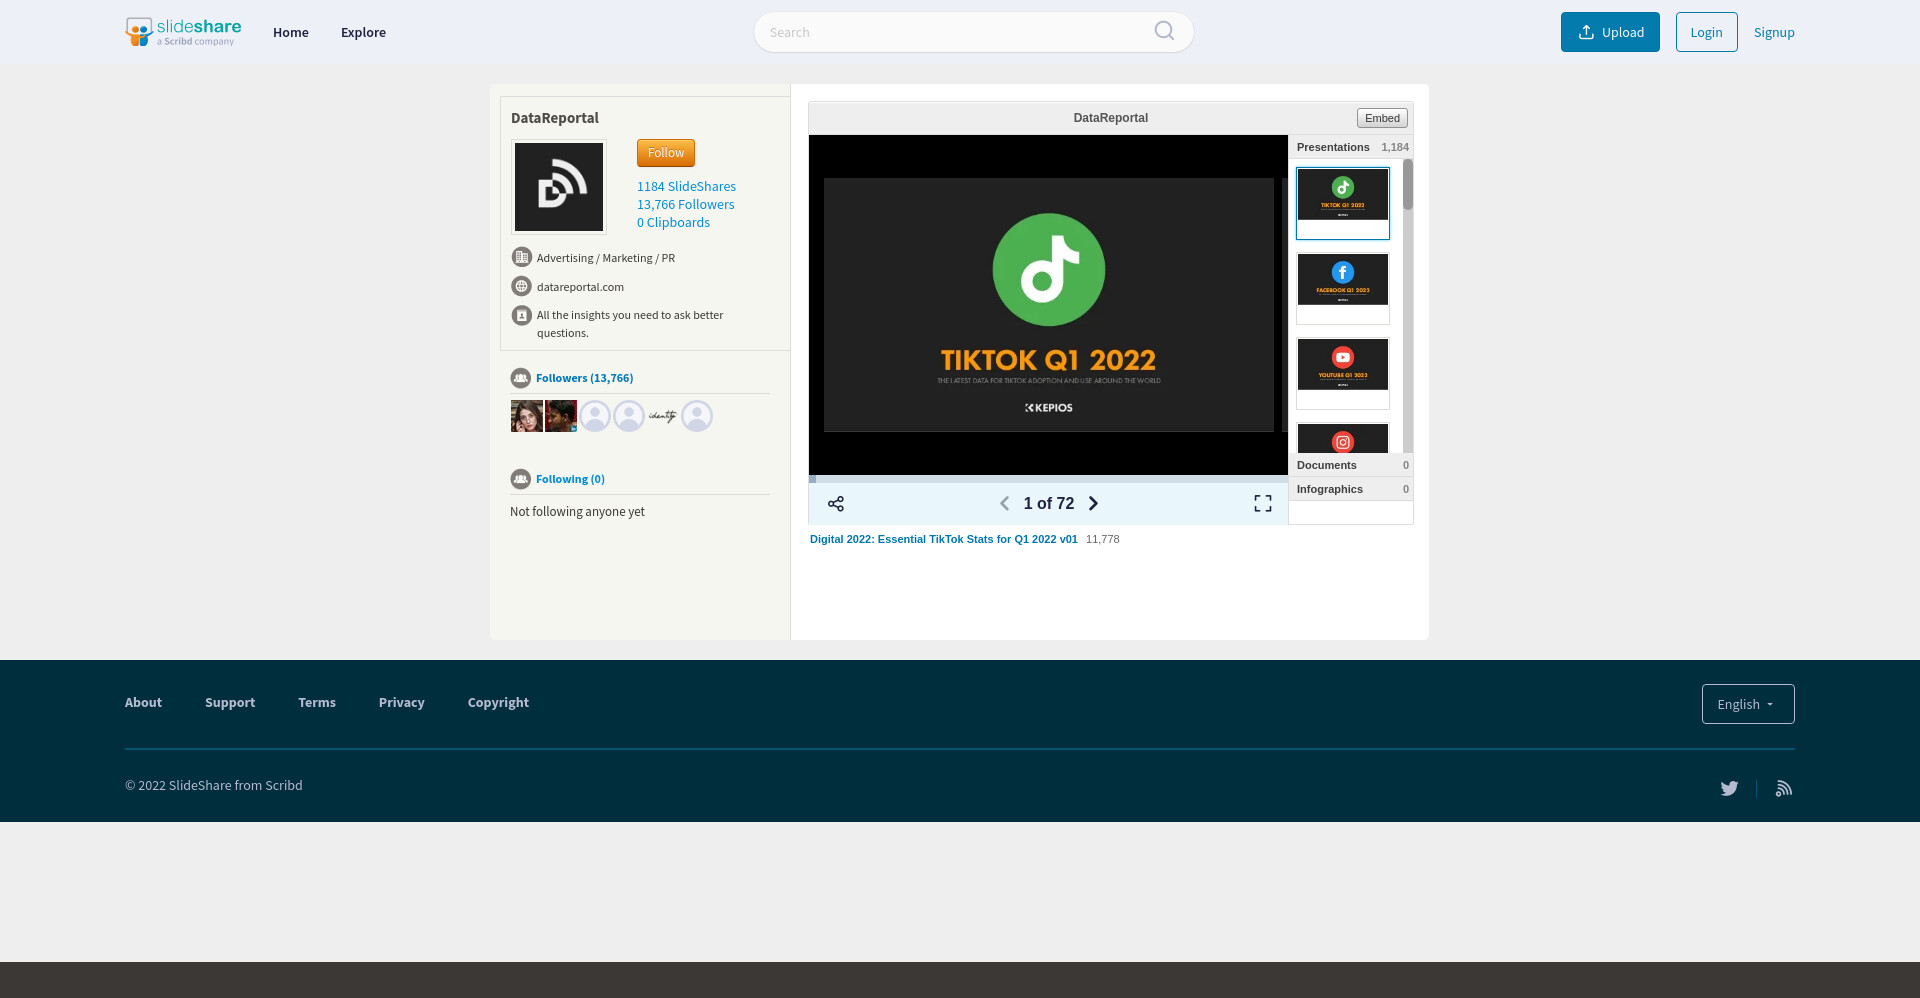1920x998 pixels.
Task: Click into the Search field
Action: (973, 32)
